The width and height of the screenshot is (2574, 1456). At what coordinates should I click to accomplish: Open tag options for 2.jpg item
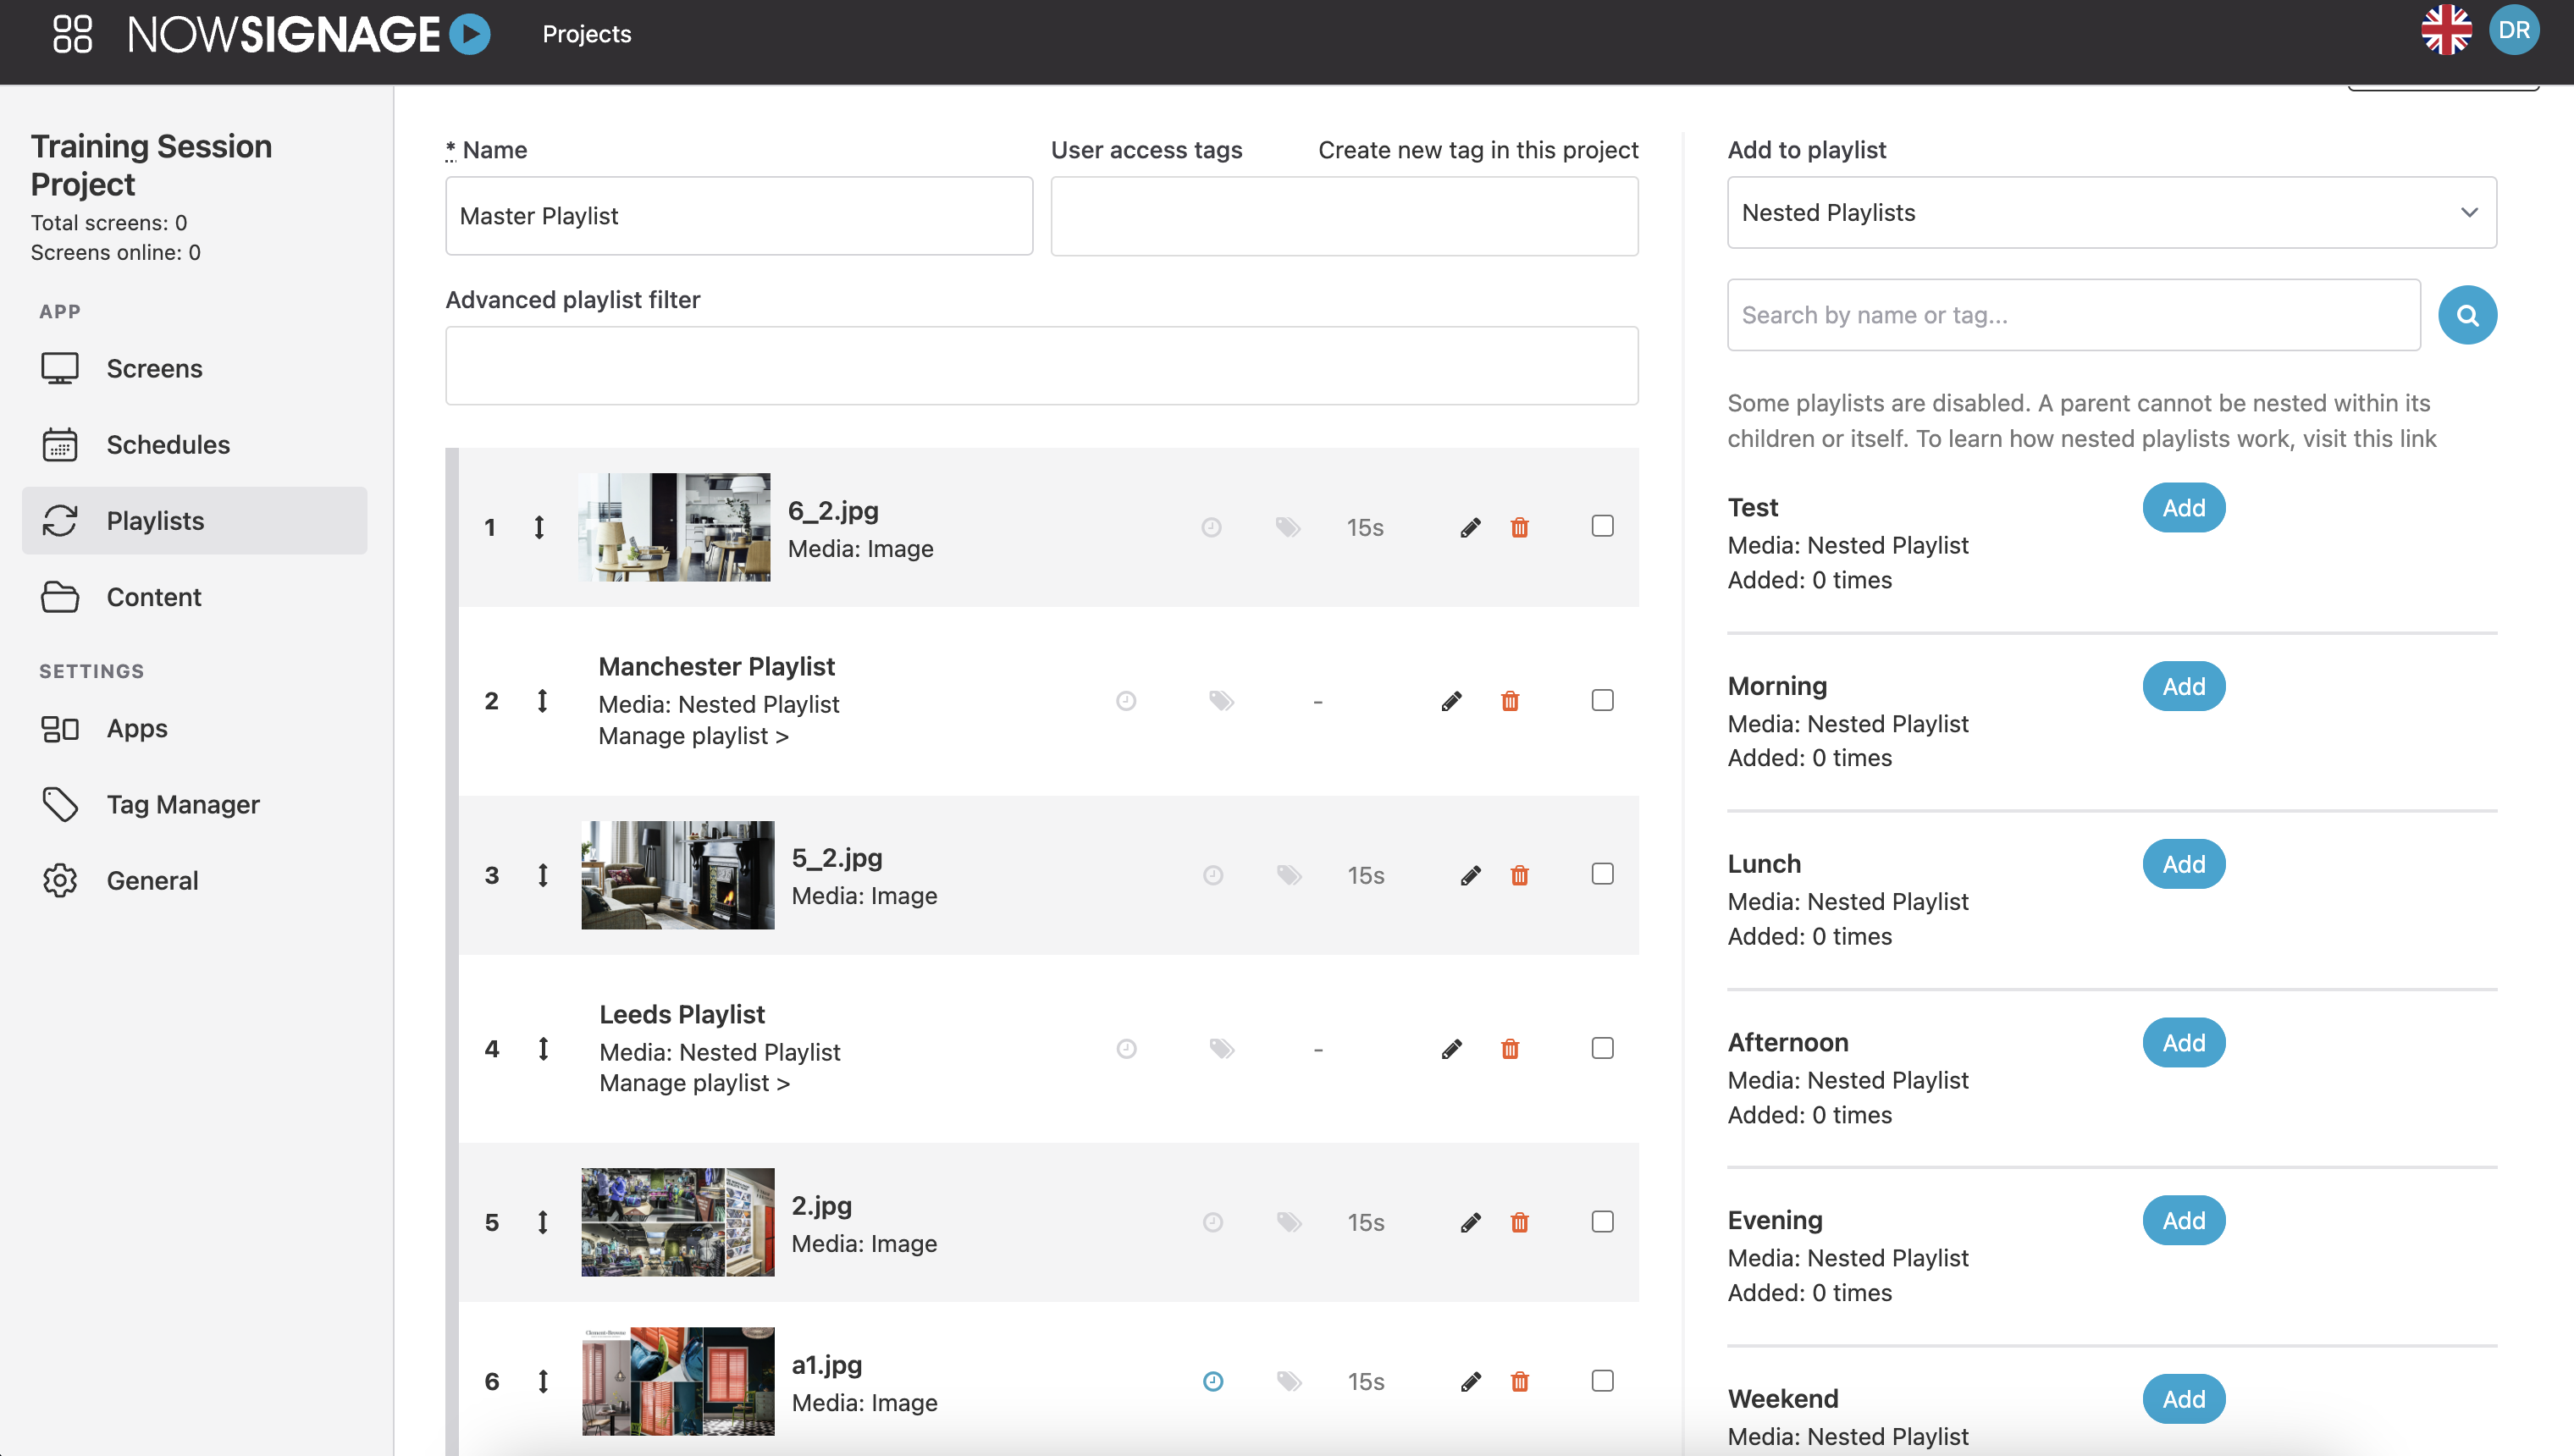point(1288,1222)
